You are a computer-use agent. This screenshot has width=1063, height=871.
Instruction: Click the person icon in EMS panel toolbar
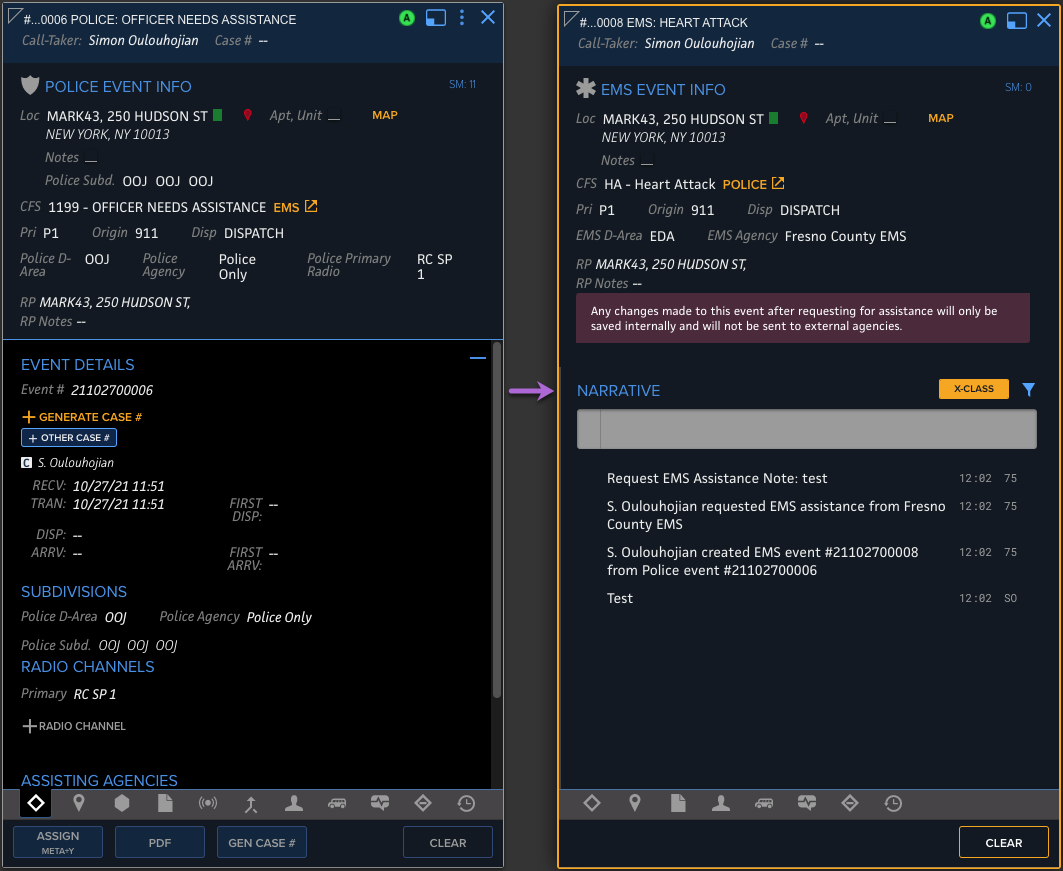[x=720, y=803]
